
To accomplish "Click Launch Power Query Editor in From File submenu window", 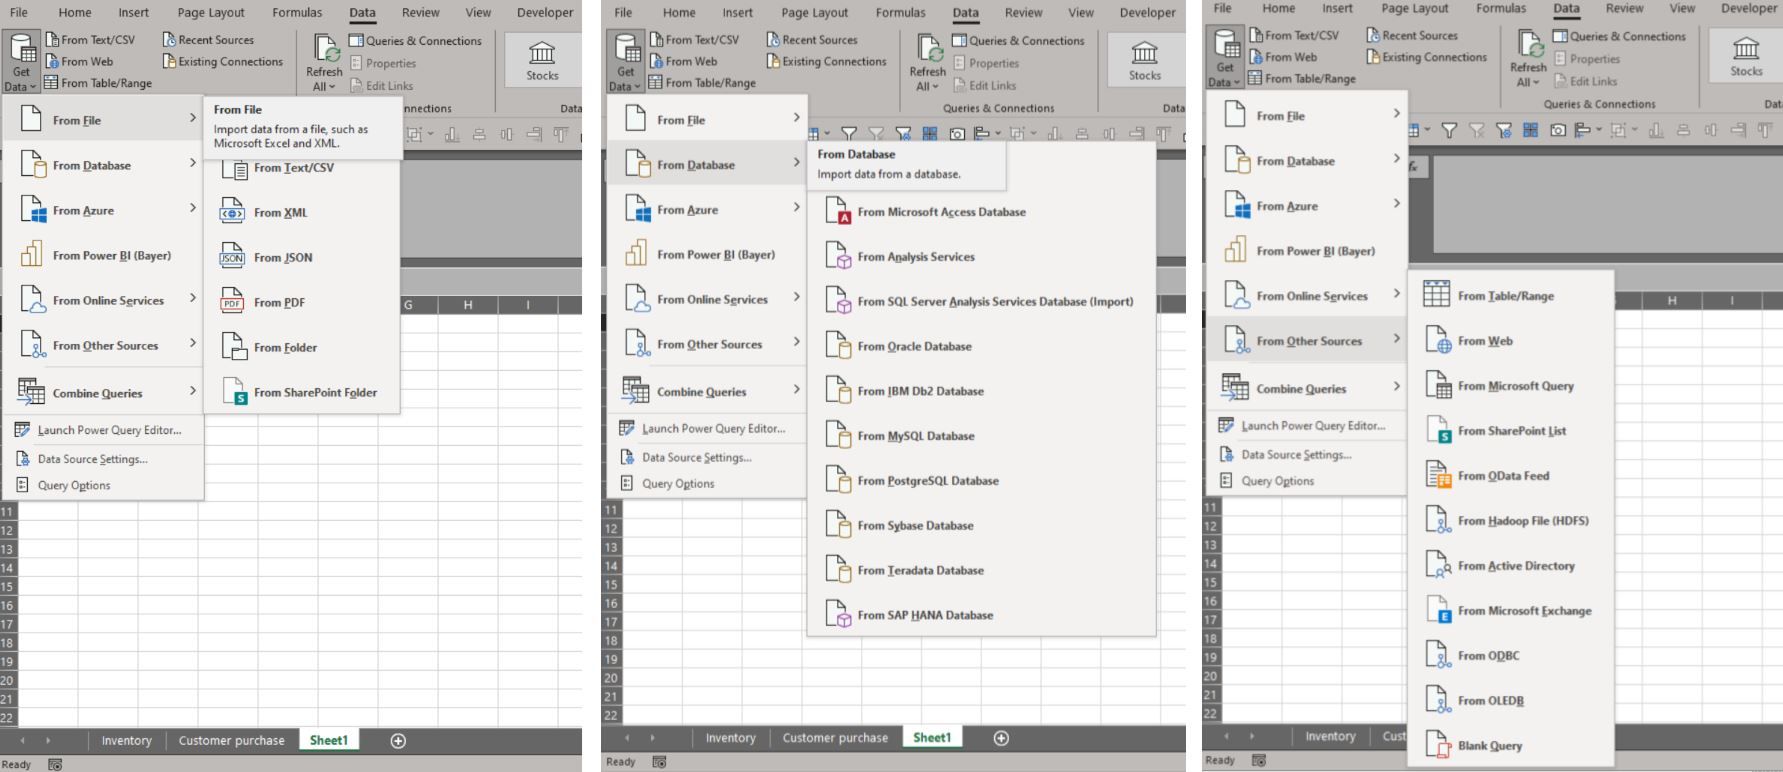I will click(103, 430).
